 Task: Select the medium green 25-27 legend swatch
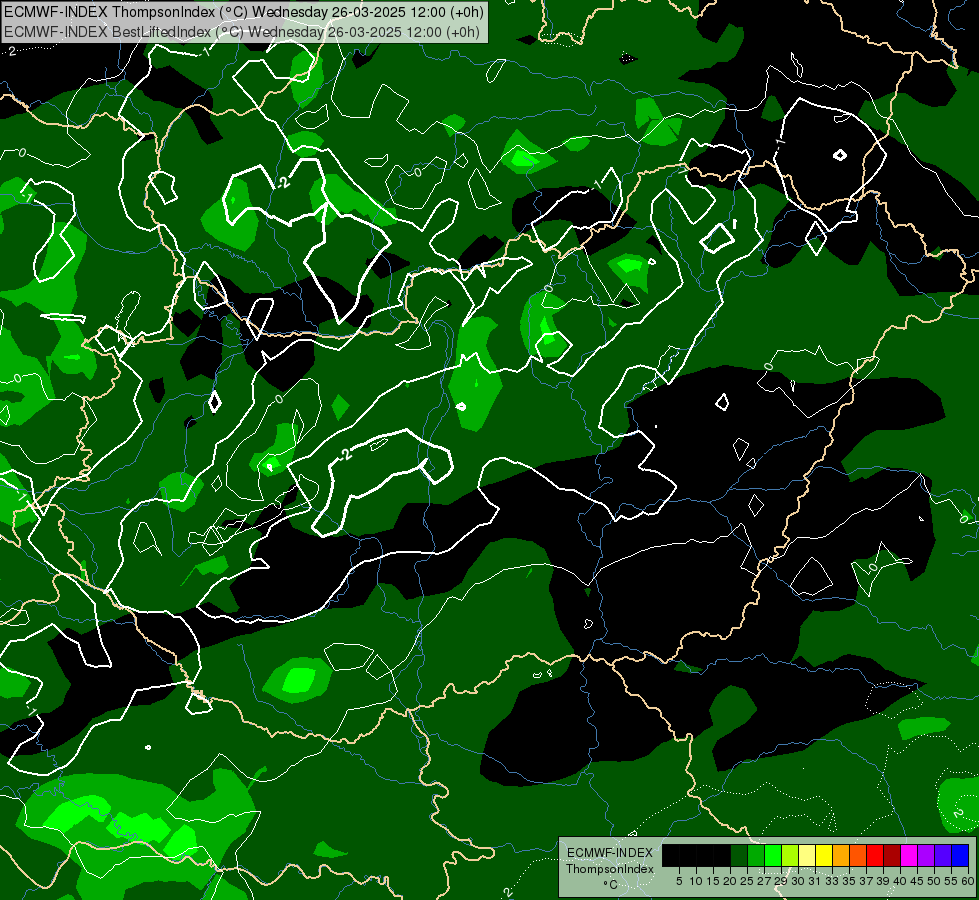(x=756, y=855)
